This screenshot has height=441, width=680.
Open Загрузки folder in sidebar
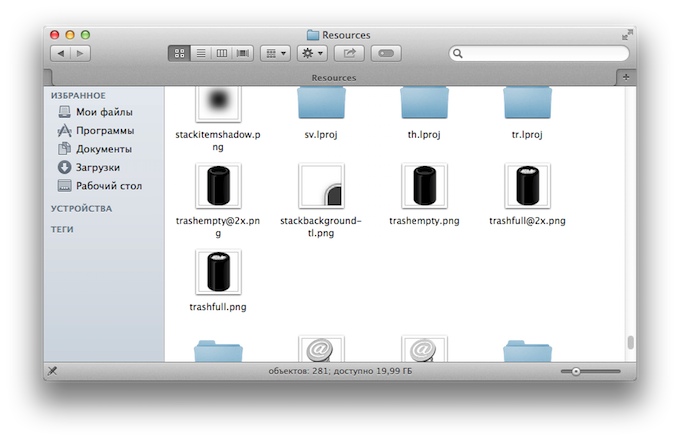tap(98, 168)
